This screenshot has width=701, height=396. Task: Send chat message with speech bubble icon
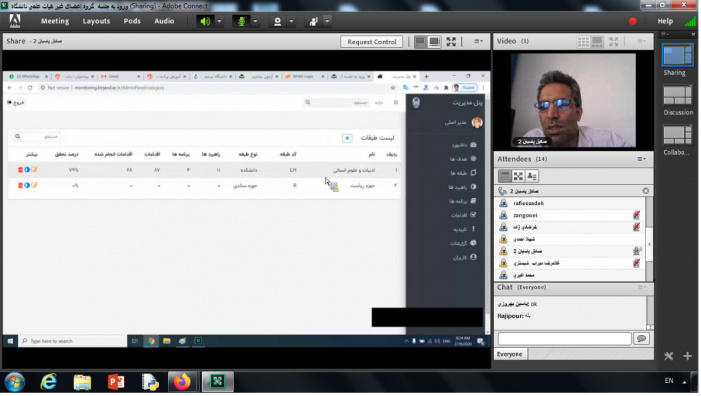pyautogui.click(x=641, y=339)
